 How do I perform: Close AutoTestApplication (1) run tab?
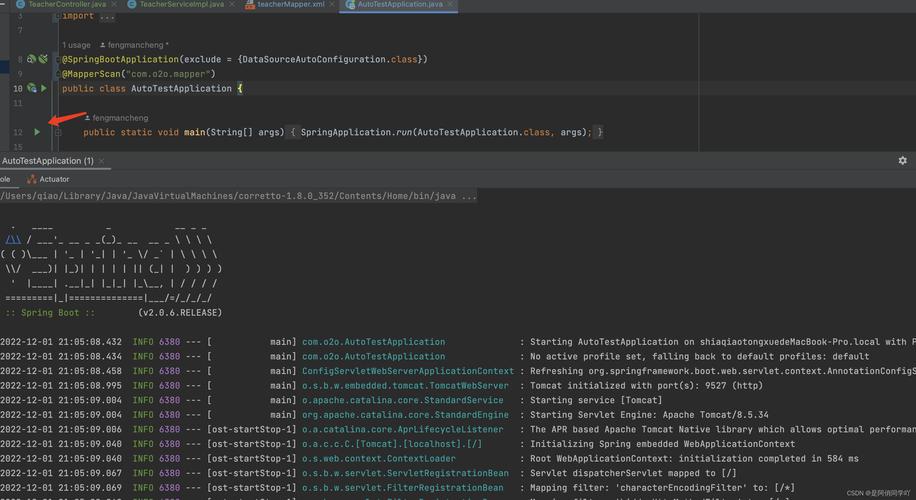[x=101, y=161]
